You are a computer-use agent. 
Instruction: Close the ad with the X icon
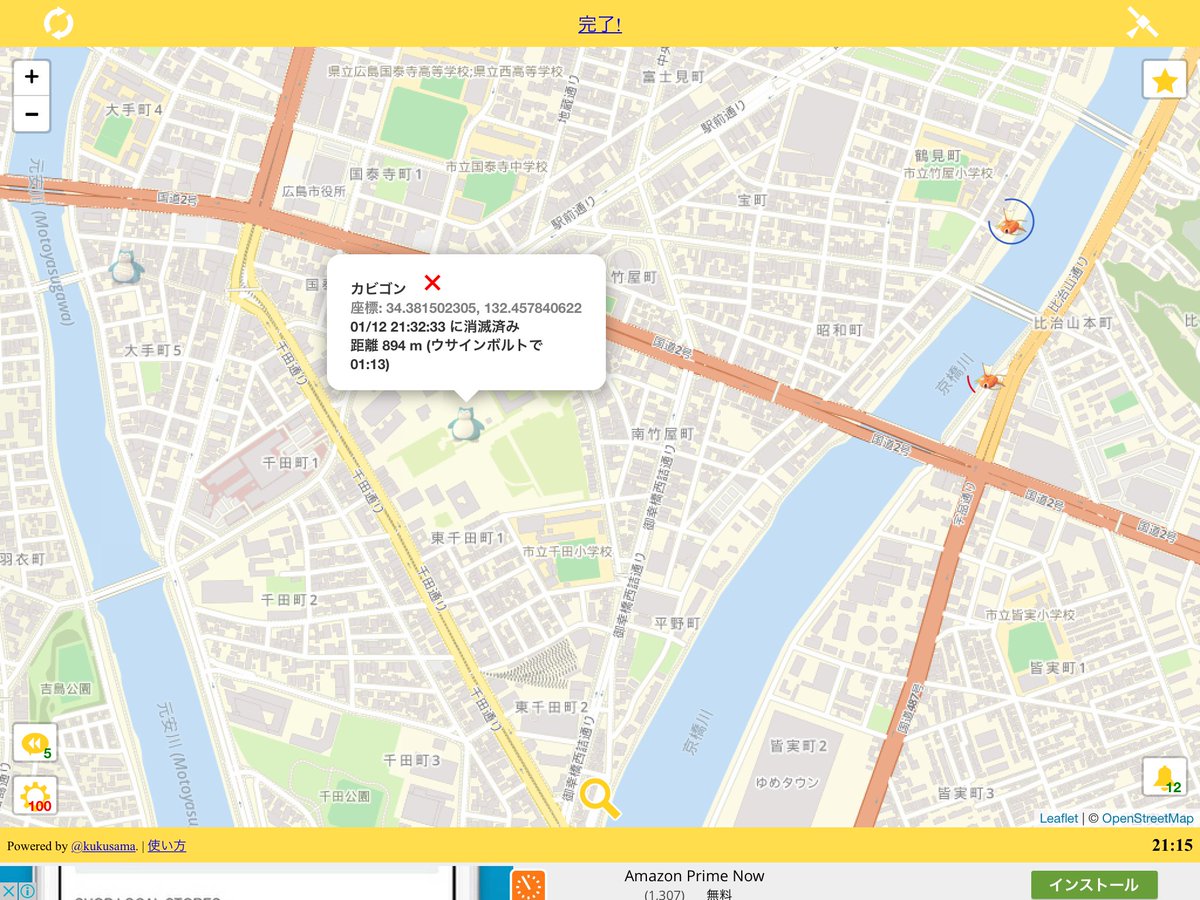point(8,891)
